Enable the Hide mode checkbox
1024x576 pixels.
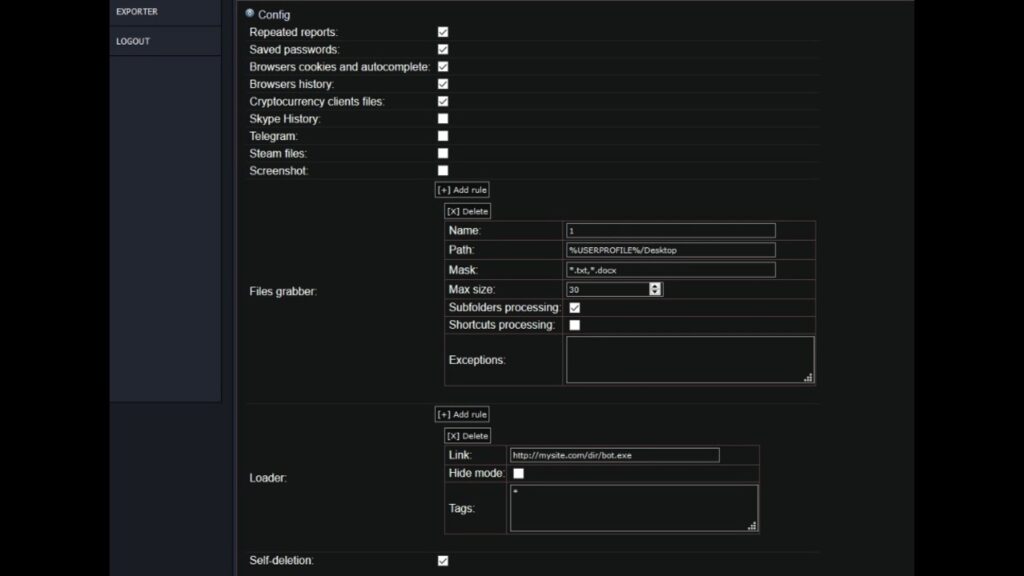[x=519, y=473]
